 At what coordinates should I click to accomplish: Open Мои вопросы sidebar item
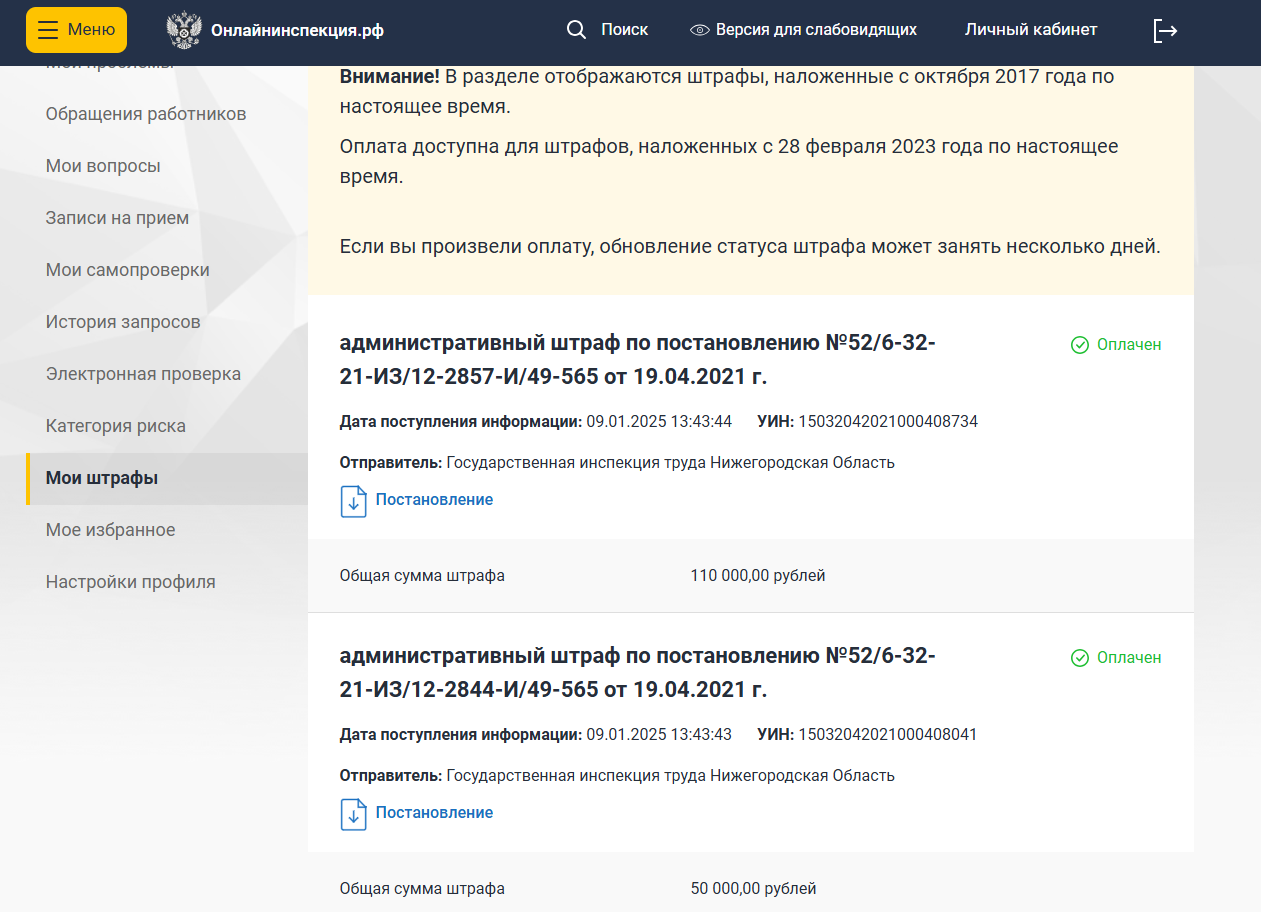click(103, 166)
